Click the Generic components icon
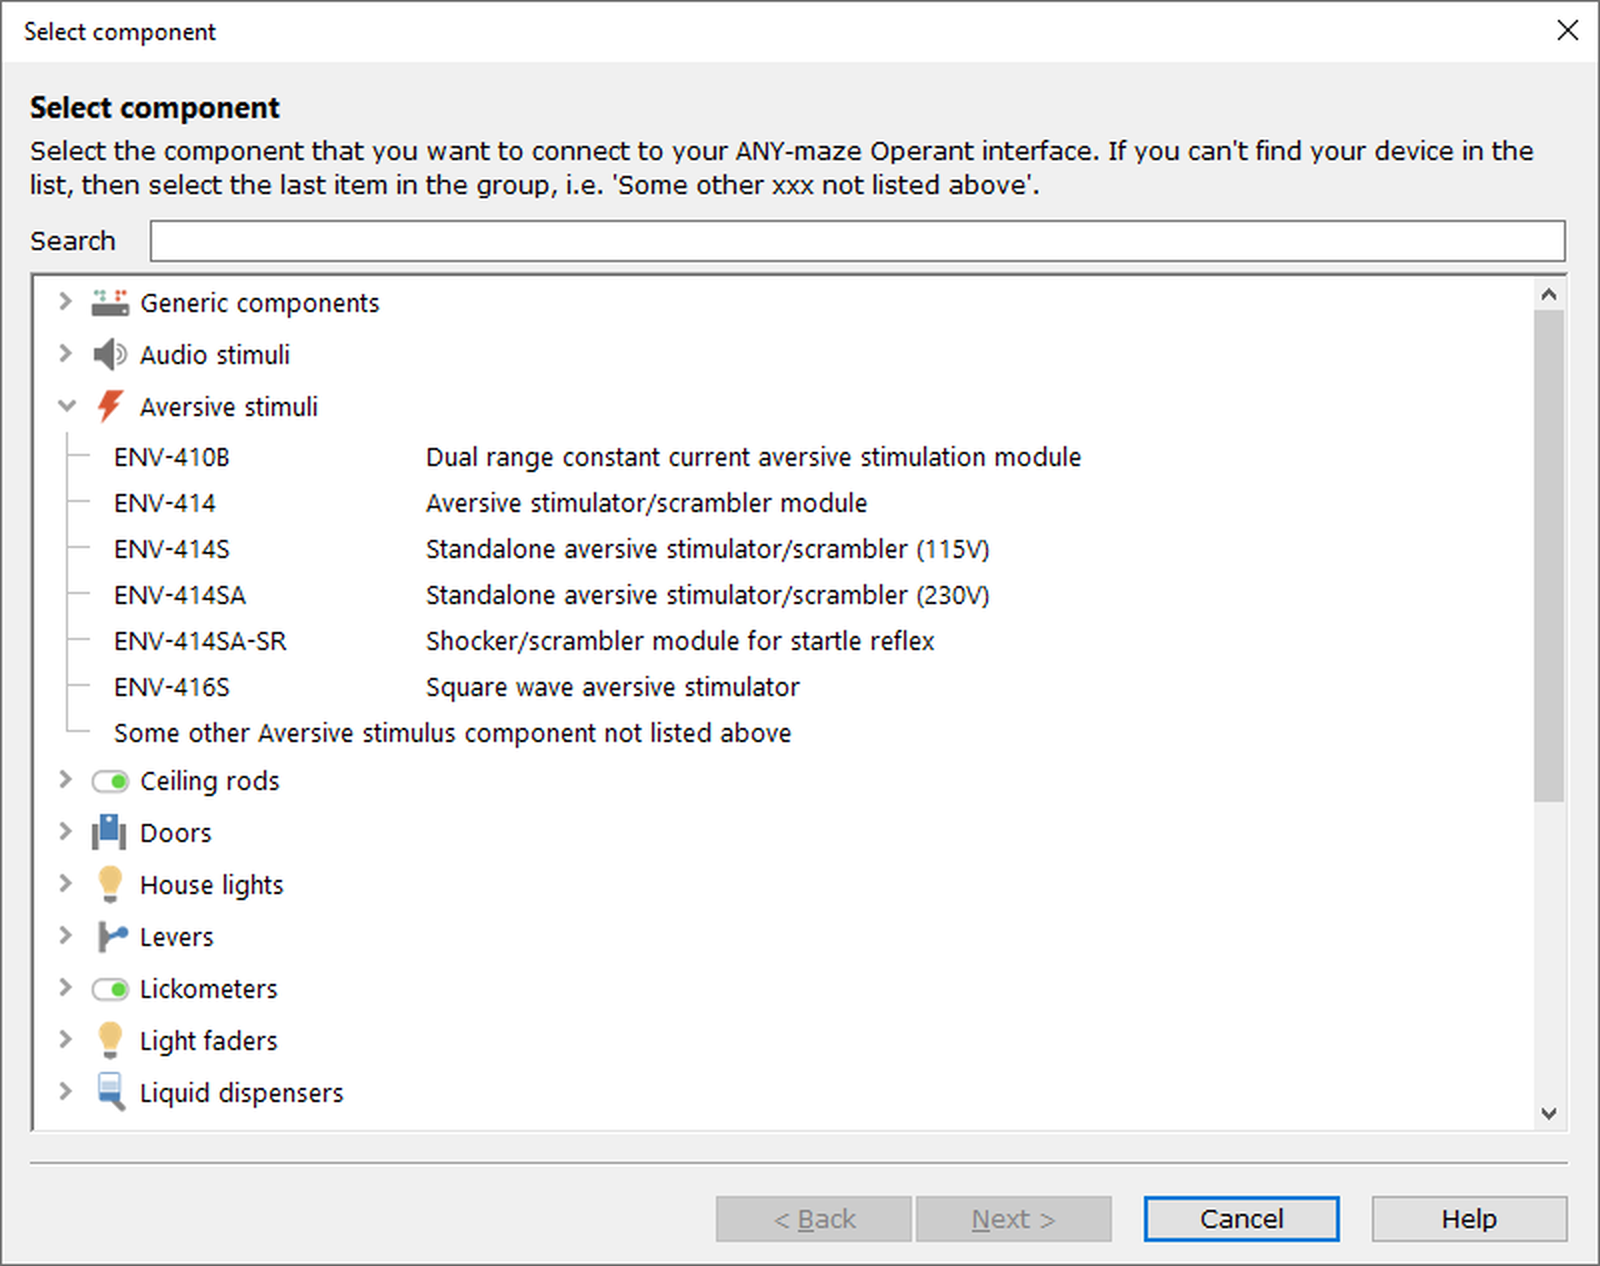 (x=110, y=303)
